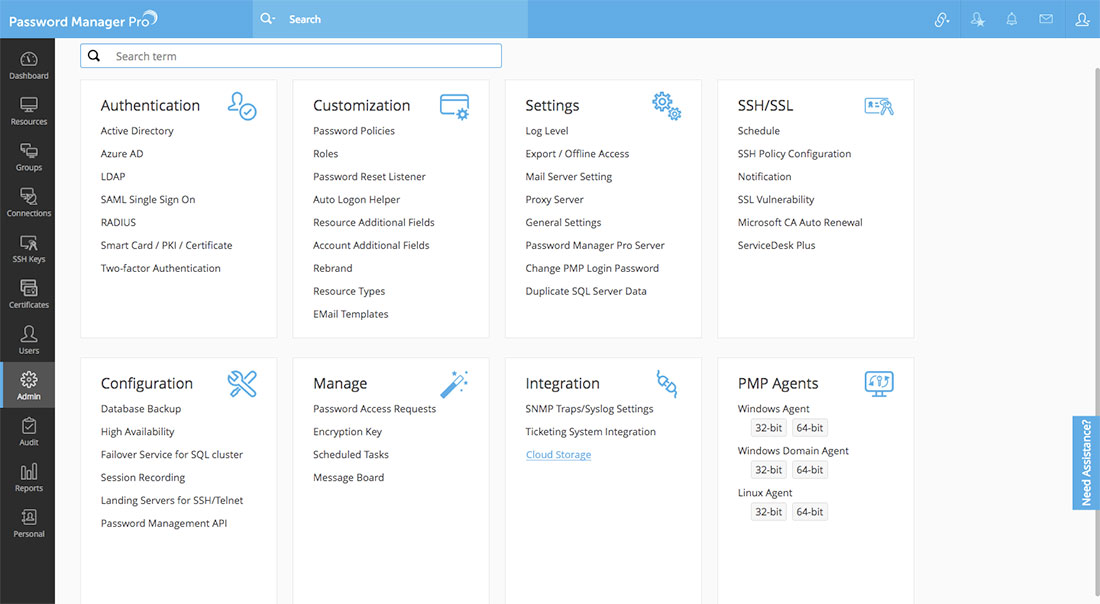Image resolution: width=1100 pixels, height=604 pixels.
Task: Open Password Policies
Action: [354, 131]
